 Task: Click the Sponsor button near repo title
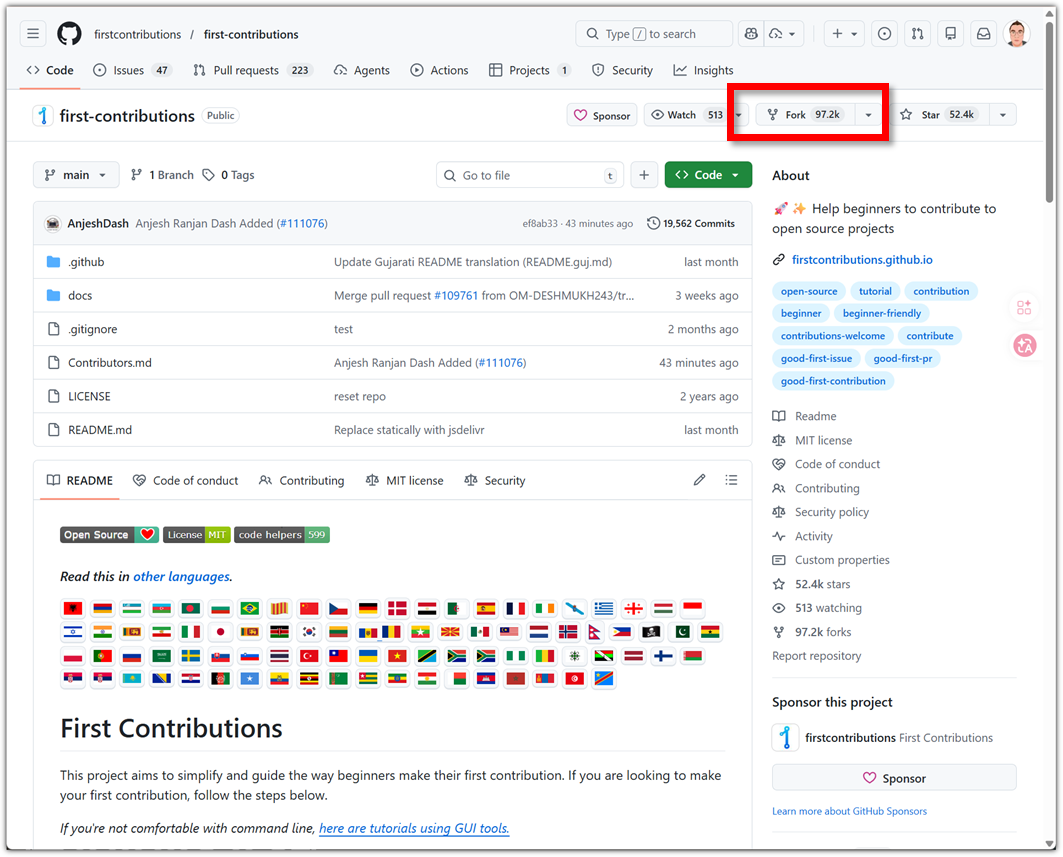click(x=602, y=115)
